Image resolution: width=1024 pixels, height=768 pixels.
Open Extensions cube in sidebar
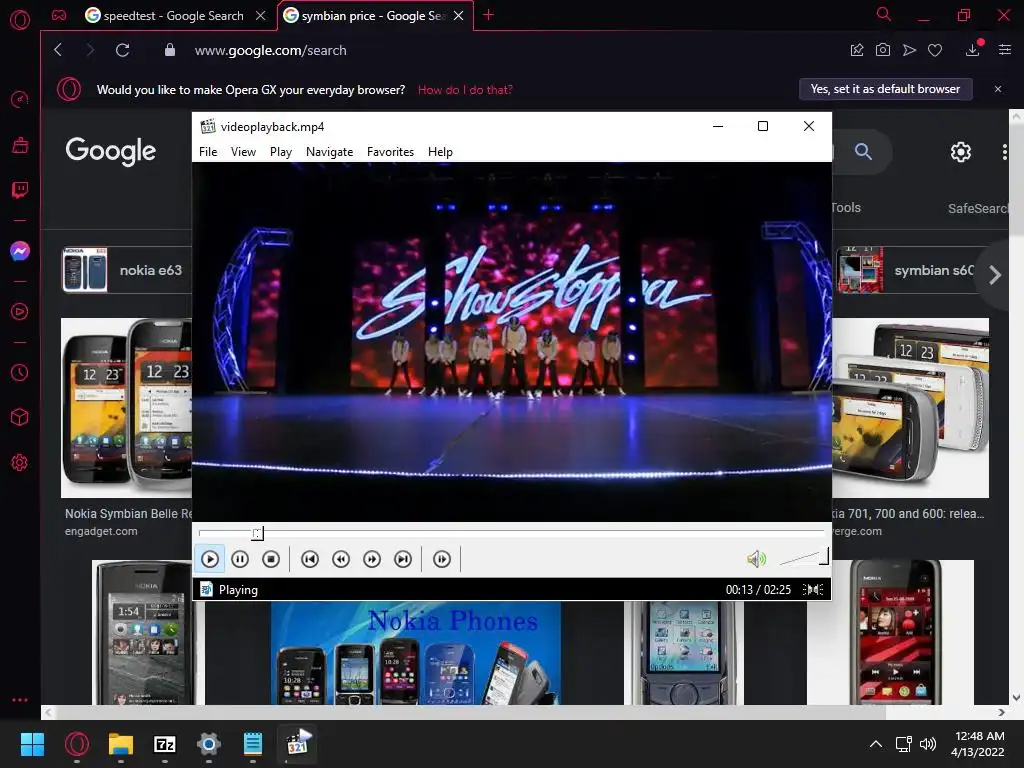pyautogui.click(x=20, y=417)
